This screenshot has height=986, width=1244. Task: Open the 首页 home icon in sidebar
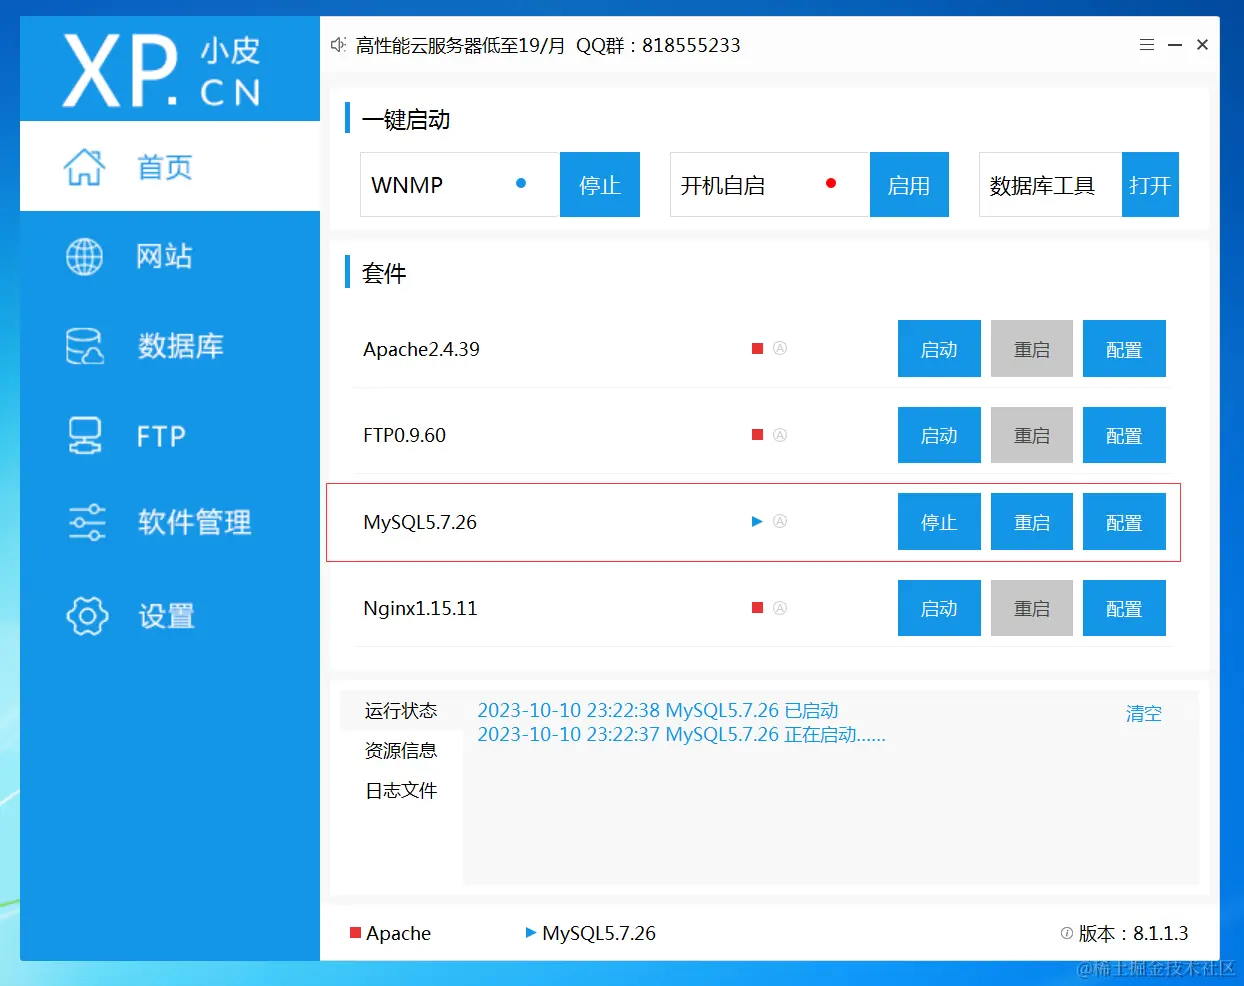tap(84, 167)
